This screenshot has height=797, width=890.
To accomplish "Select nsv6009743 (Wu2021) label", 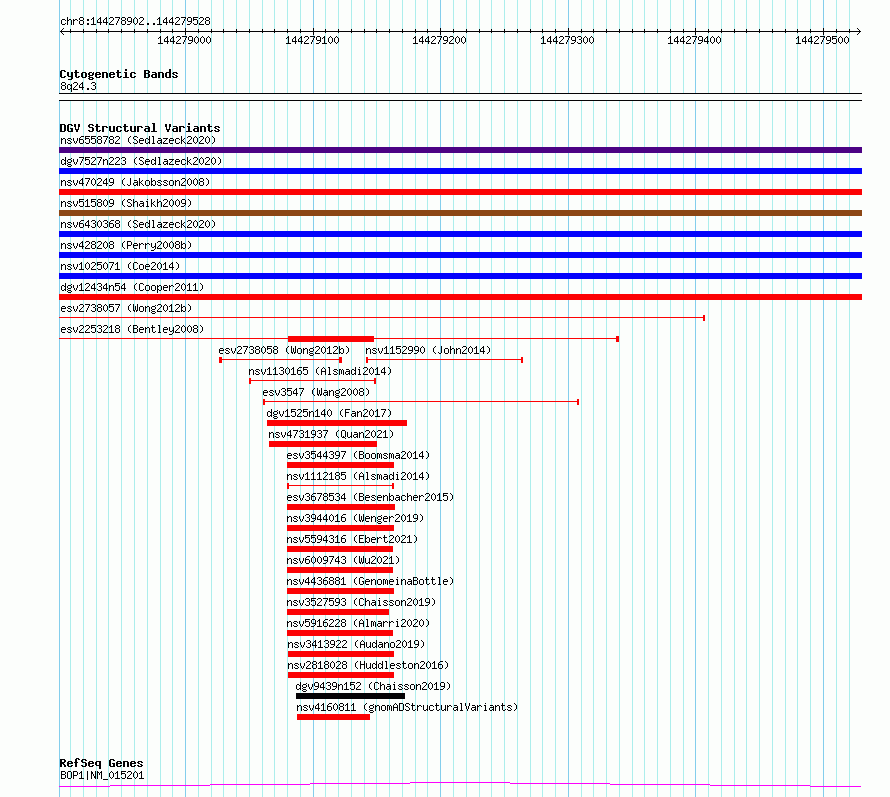I will click(x=343, y=560).
